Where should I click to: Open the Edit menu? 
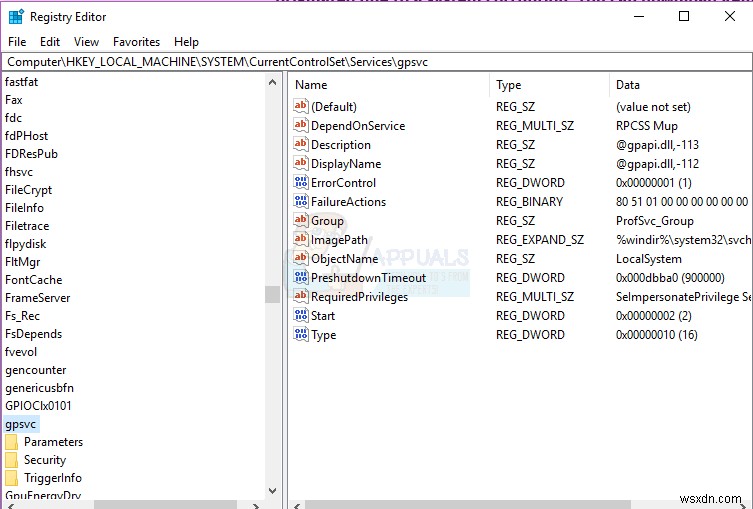point(50,42)
